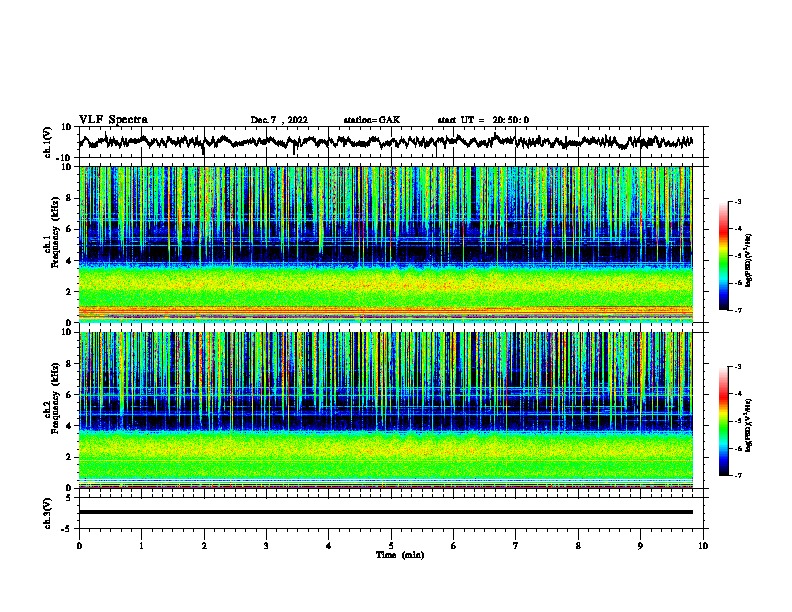
Task: Click the 'VLF Spectra' plot title
Action: coord(113,120)
